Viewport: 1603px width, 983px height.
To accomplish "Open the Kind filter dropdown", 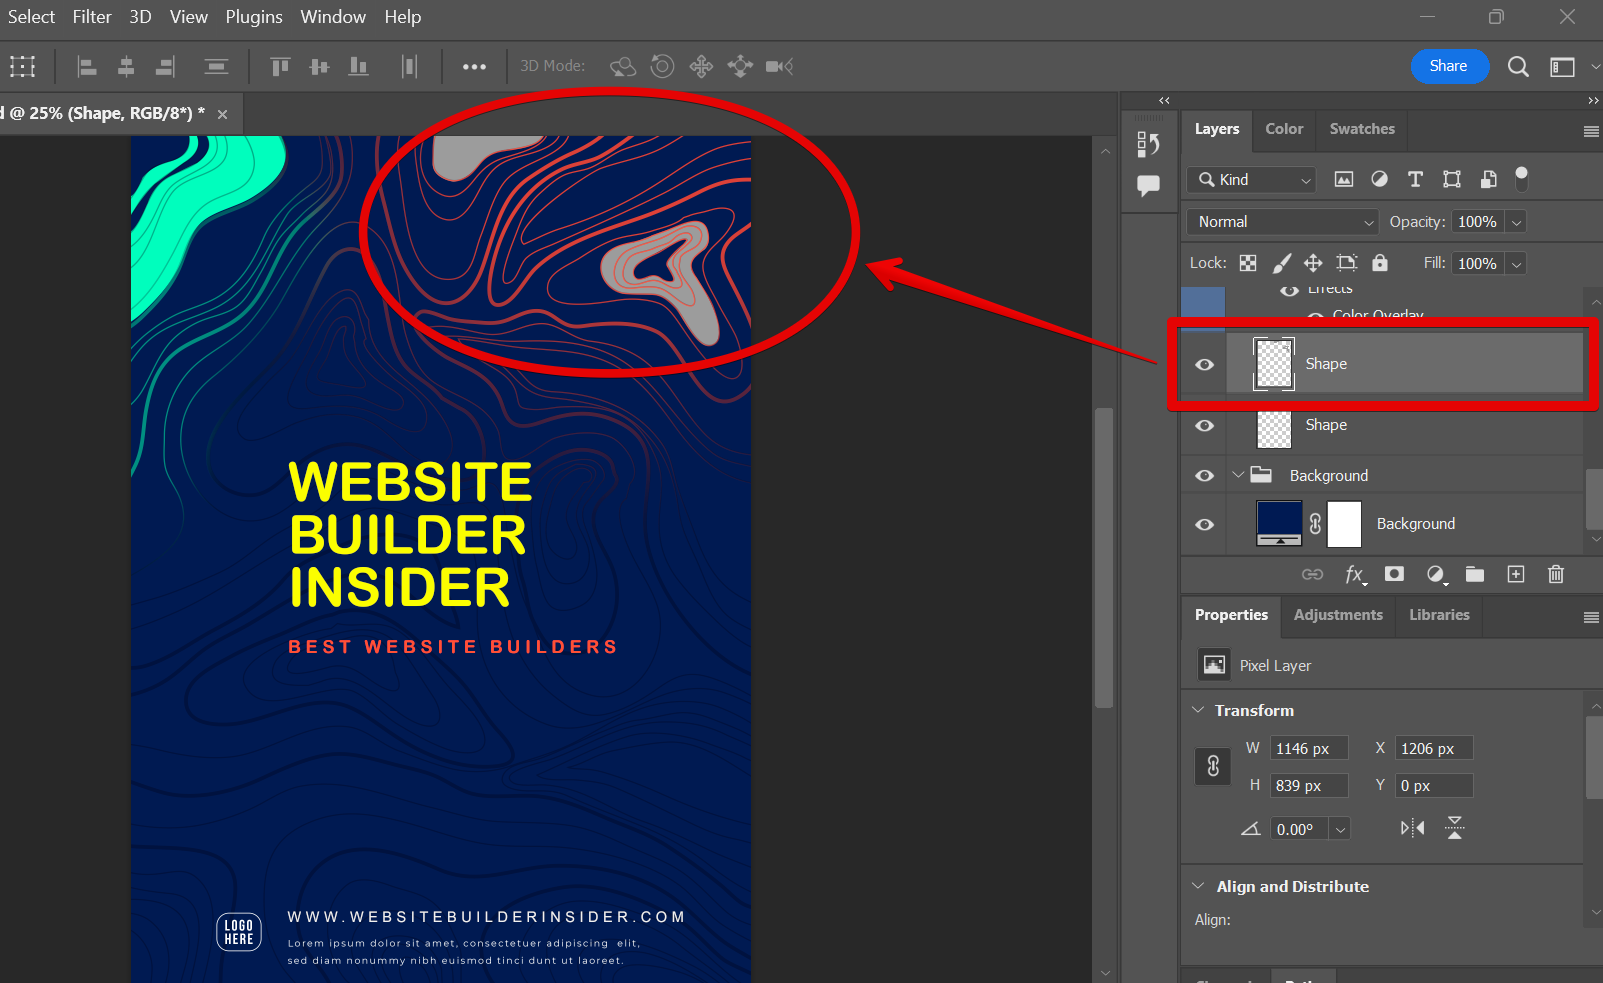I will 1250,180.
